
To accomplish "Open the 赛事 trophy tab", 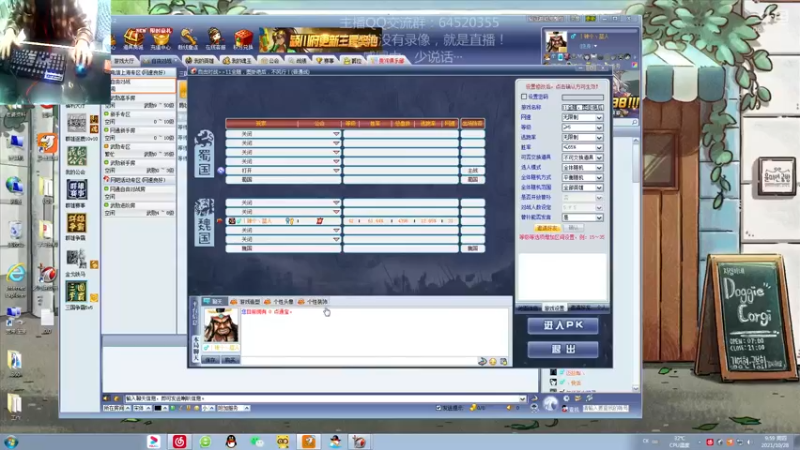I will [x=325, y=61].
